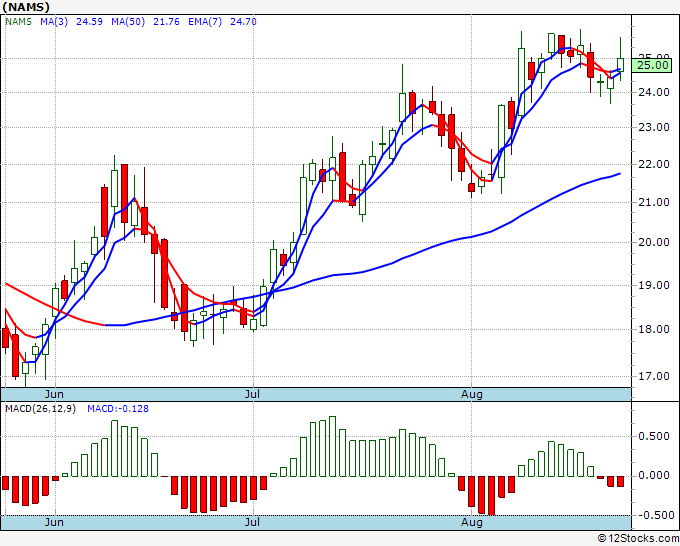Click Jul on the MACD date axis
The height and width of the screenshot is (546, 680).
pos(252,522)
